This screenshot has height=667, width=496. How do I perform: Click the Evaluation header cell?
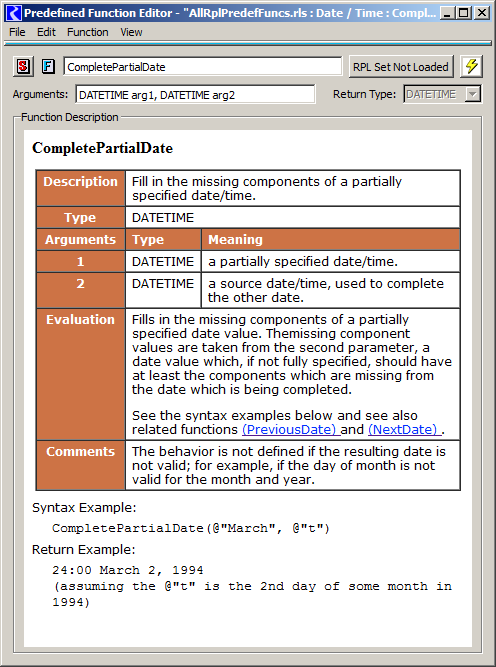[81, 374]
